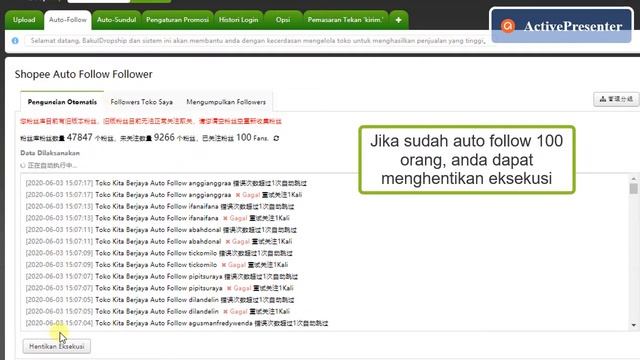Image resolution: width=640 pixels, height=360 pixels.
Task: Open the Opsi tab
Action: [x=283, y=20]
